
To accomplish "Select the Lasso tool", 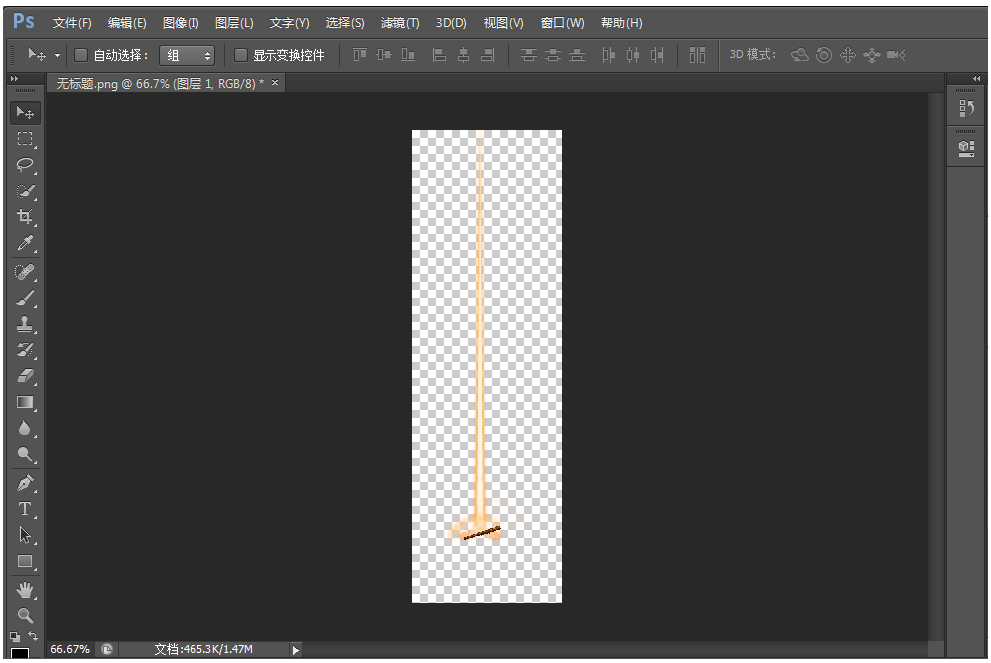I will click(25, 165).
